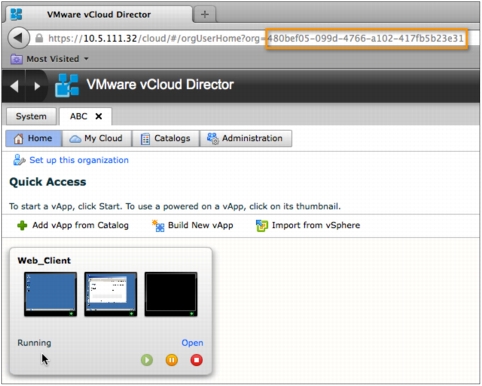The width and height of the screenshot is (482, 386).
Task: Click the Running status text
Action: tap(34, 343)
